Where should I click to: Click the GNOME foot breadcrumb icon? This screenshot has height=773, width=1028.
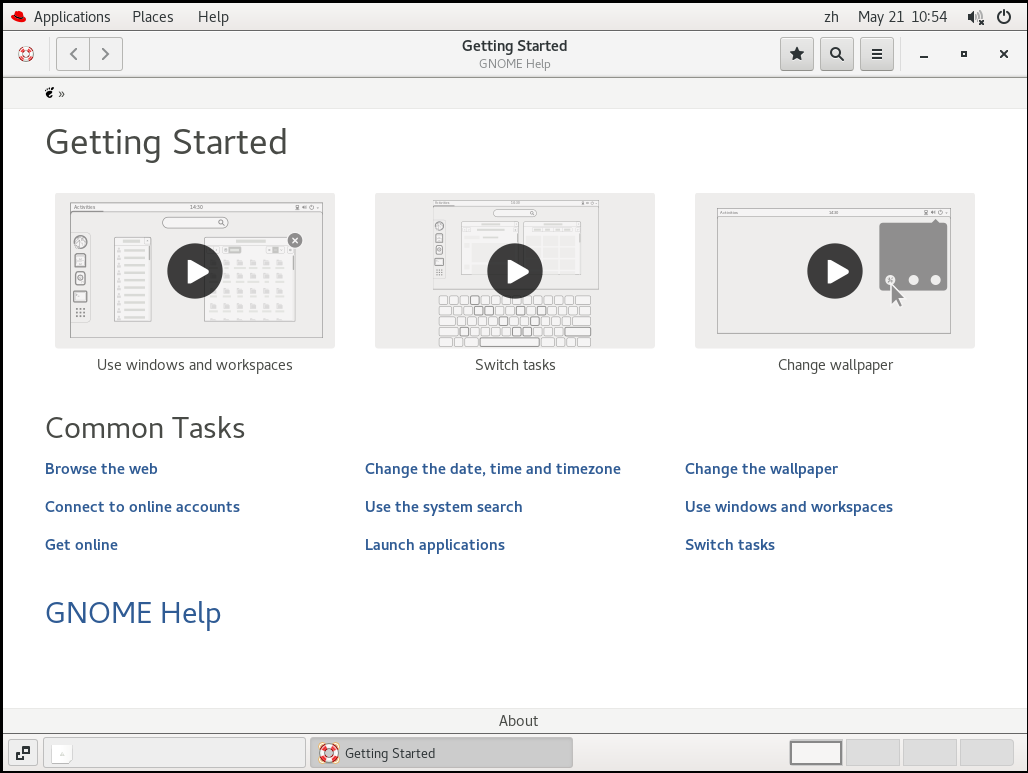tap(49, 93)
